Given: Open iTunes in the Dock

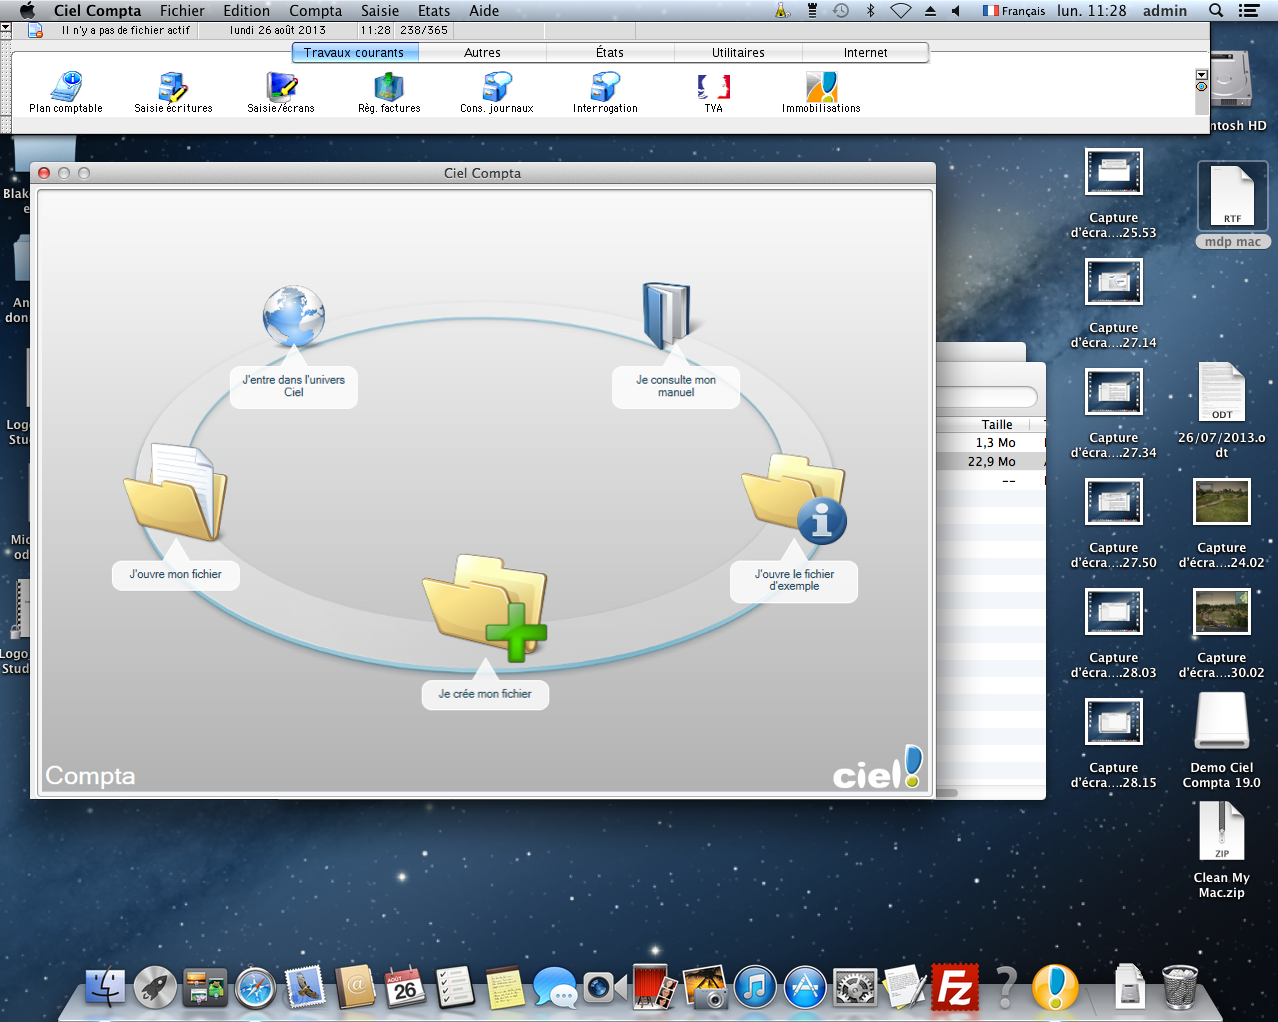Looking at the screenshot, I should point(755,988).
